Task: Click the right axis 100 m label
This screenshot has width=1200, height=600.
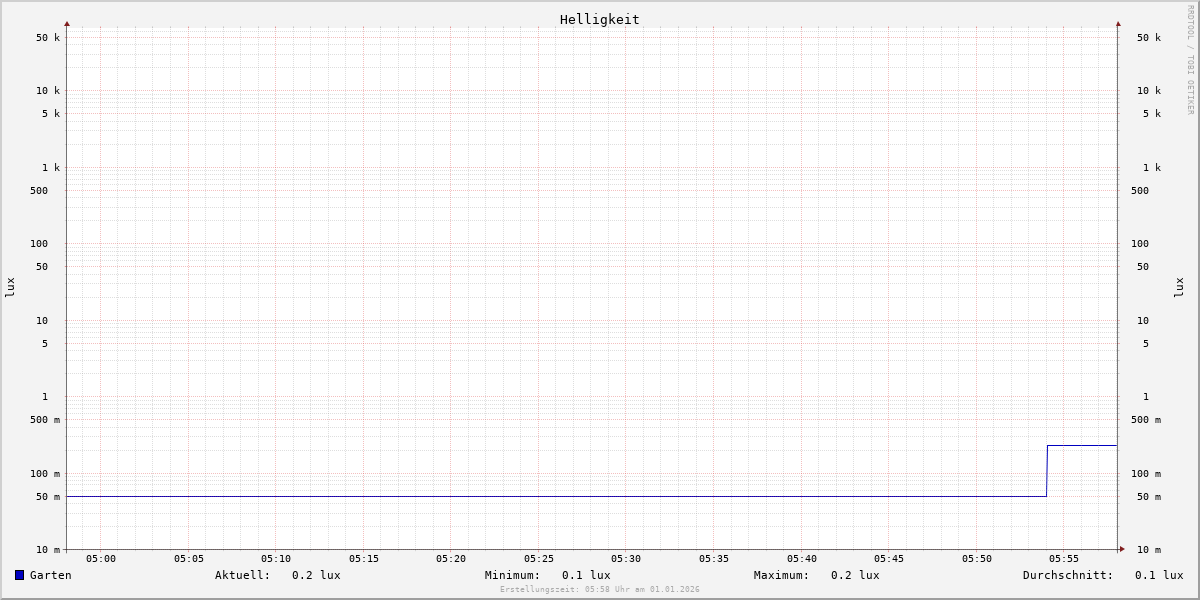Action: [x=1146, y=474]
